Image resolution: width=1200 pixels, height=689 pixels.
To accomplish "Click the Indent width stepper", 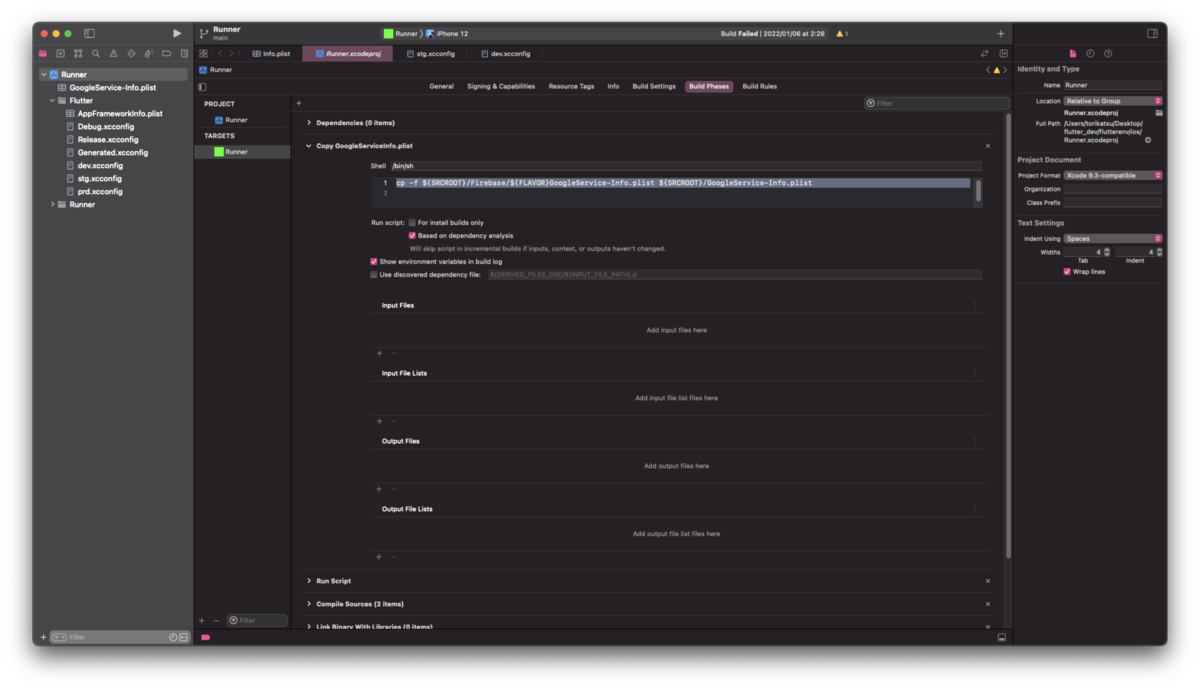I will point(1159,252).
